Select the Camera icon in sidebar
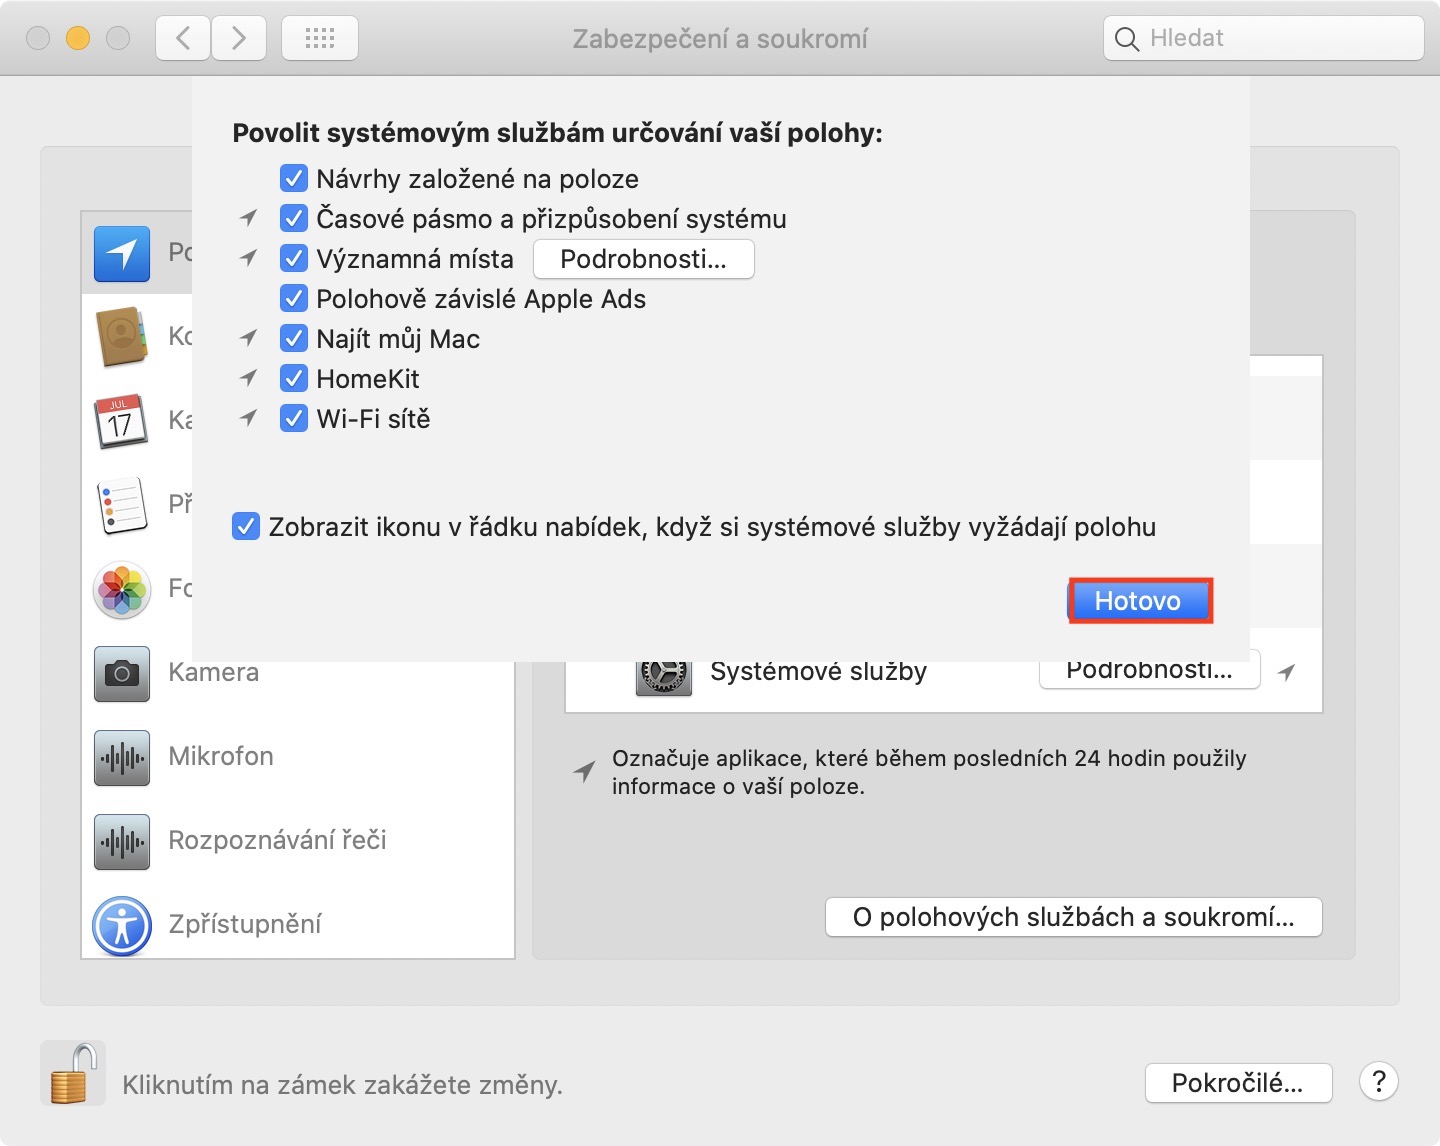This screenshot has height=1146, width=1440. 122,673
